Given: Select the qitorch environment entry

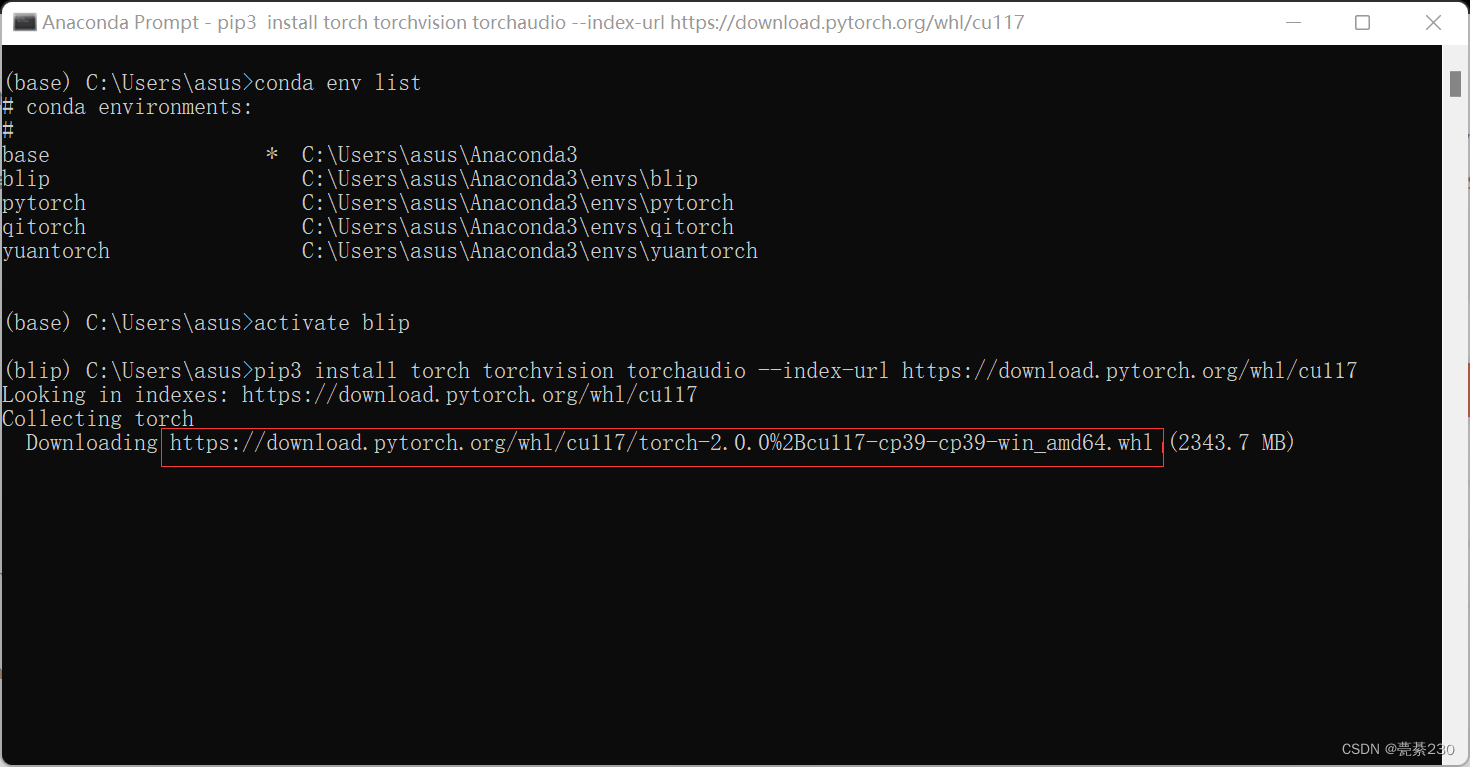Looking at the screenshot, I should [44, 226].
